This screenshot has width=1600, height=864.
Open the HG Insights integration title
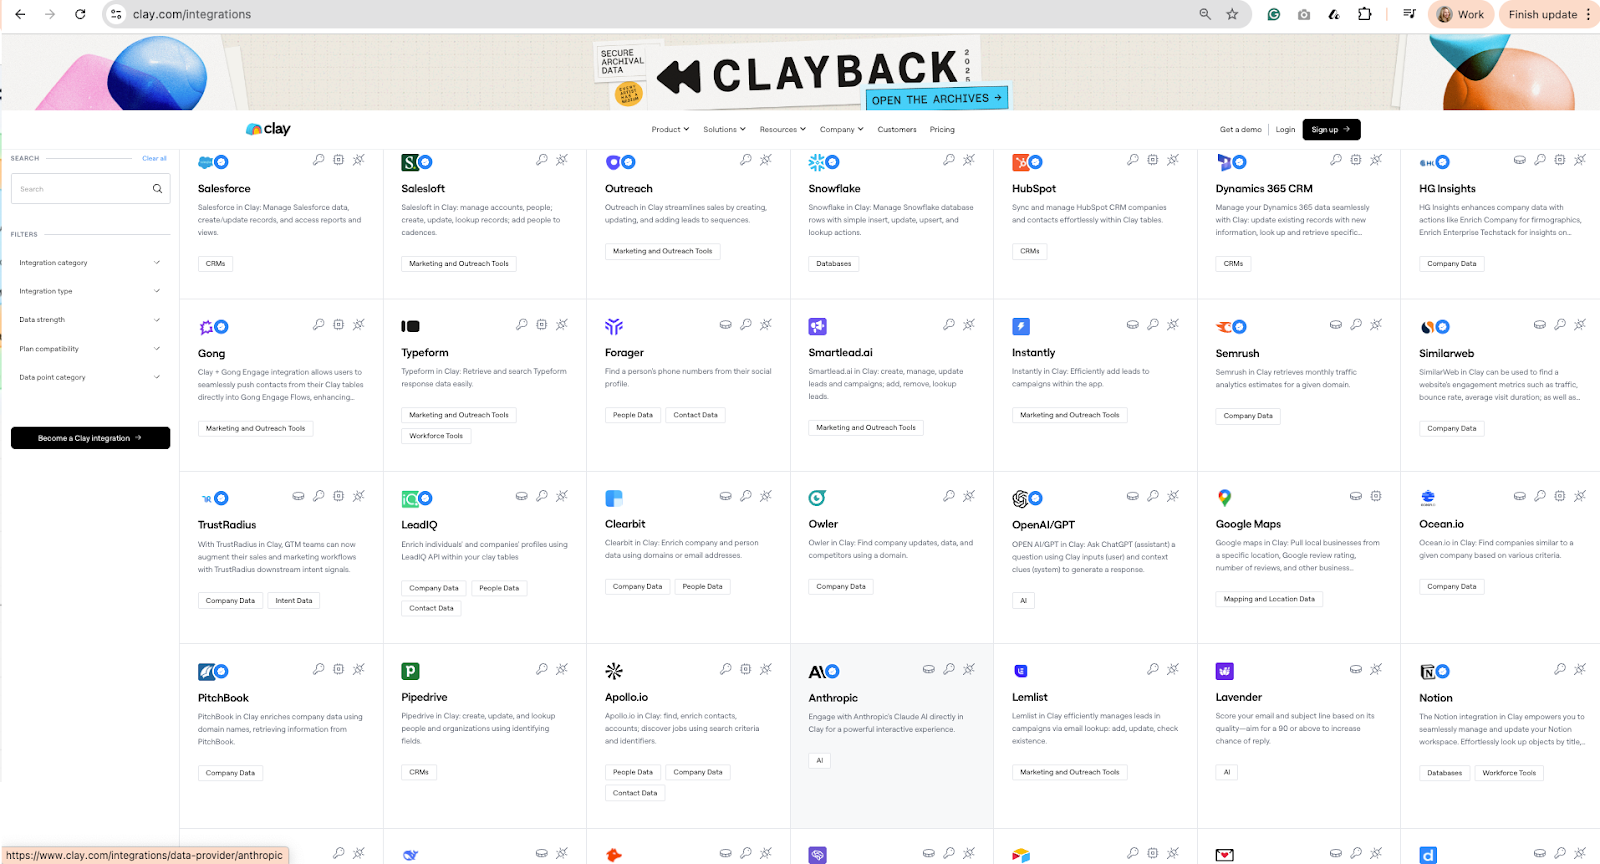click(1447, 188)
